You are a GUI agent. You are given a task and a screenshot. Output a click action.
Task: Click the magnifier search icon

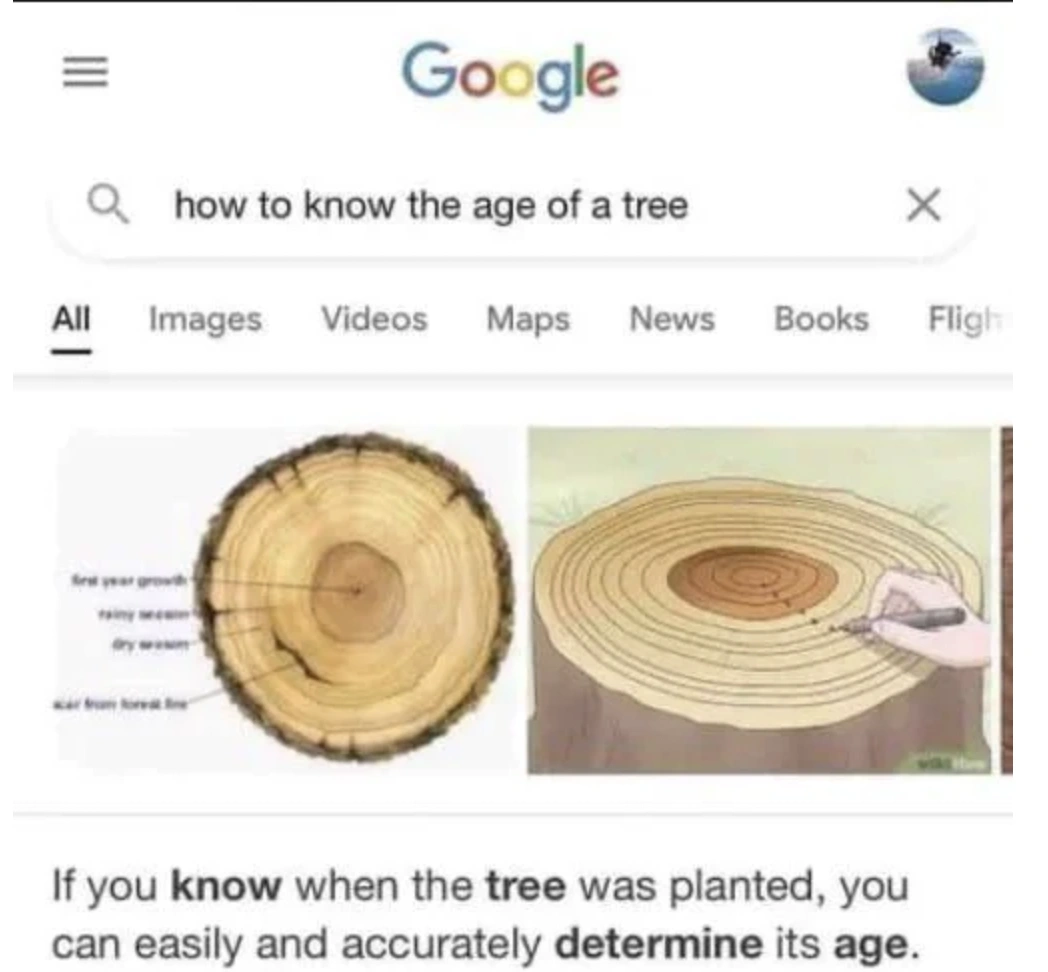tap(108, 204)
